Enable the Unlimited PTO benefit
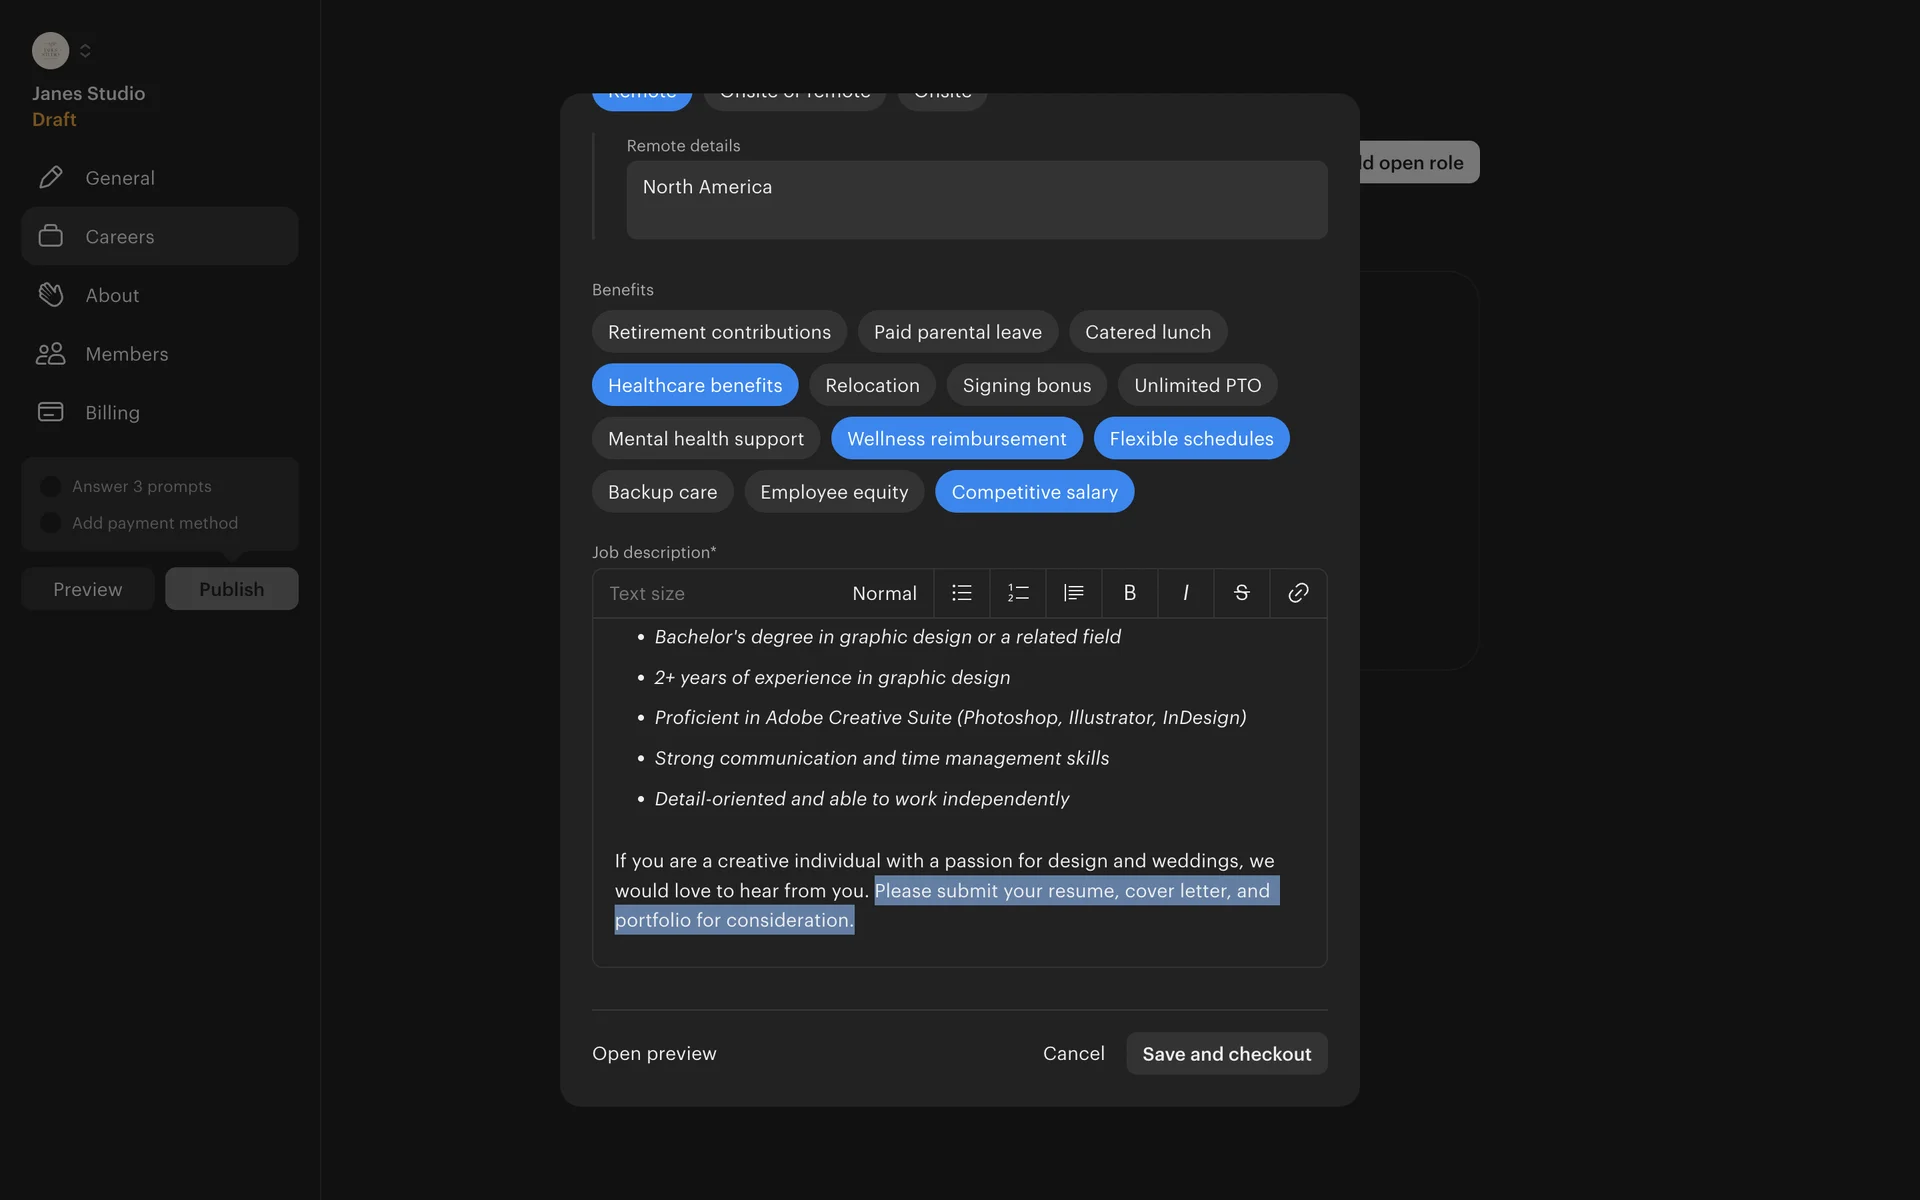The height and width of the screenshot is (1200, 1920). pos(1197,385)
